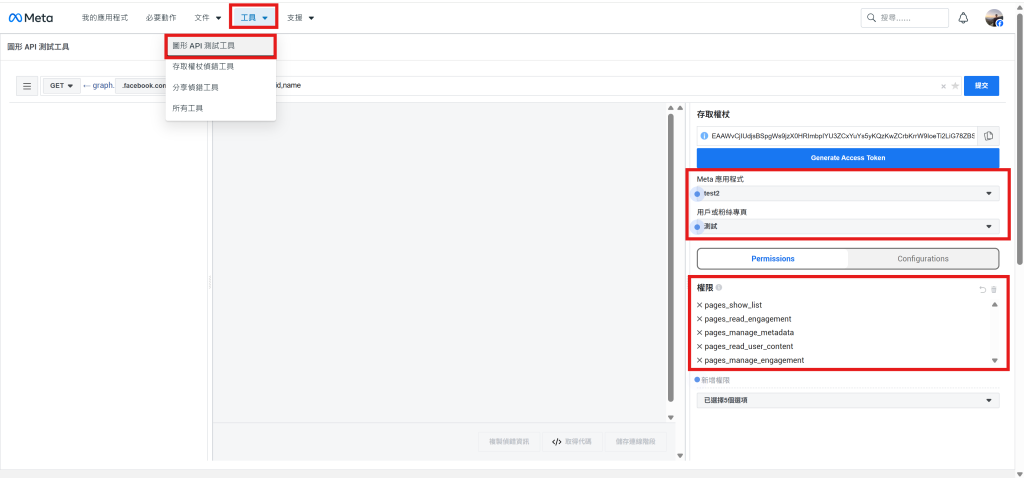Open the notifications bell icon

coord(963,18)
